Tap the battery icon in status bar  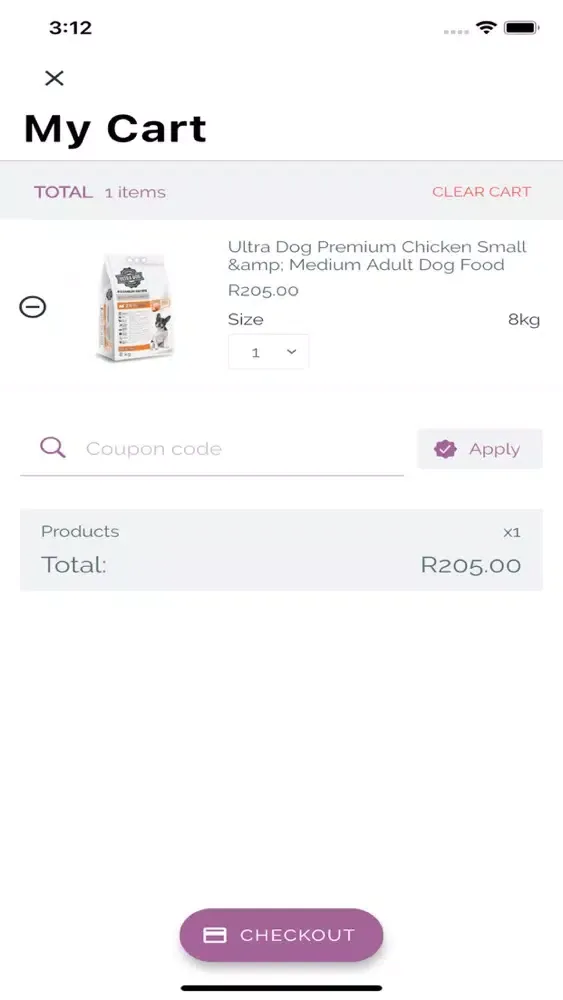point(522,27)
